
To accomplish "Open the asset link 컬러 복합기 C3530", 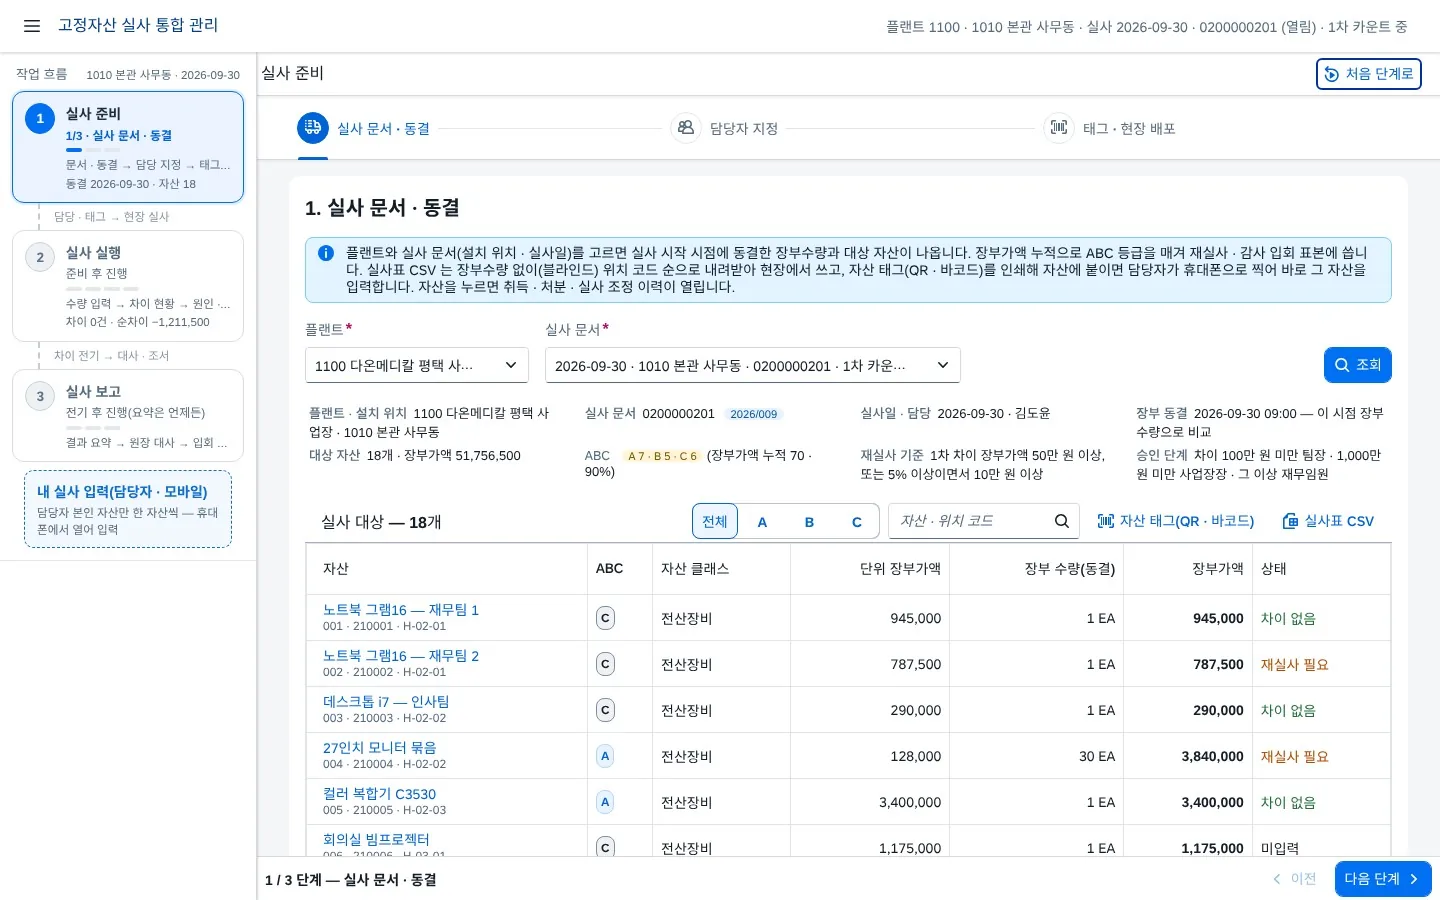I will pyautogui.click(x=380, y=794).
